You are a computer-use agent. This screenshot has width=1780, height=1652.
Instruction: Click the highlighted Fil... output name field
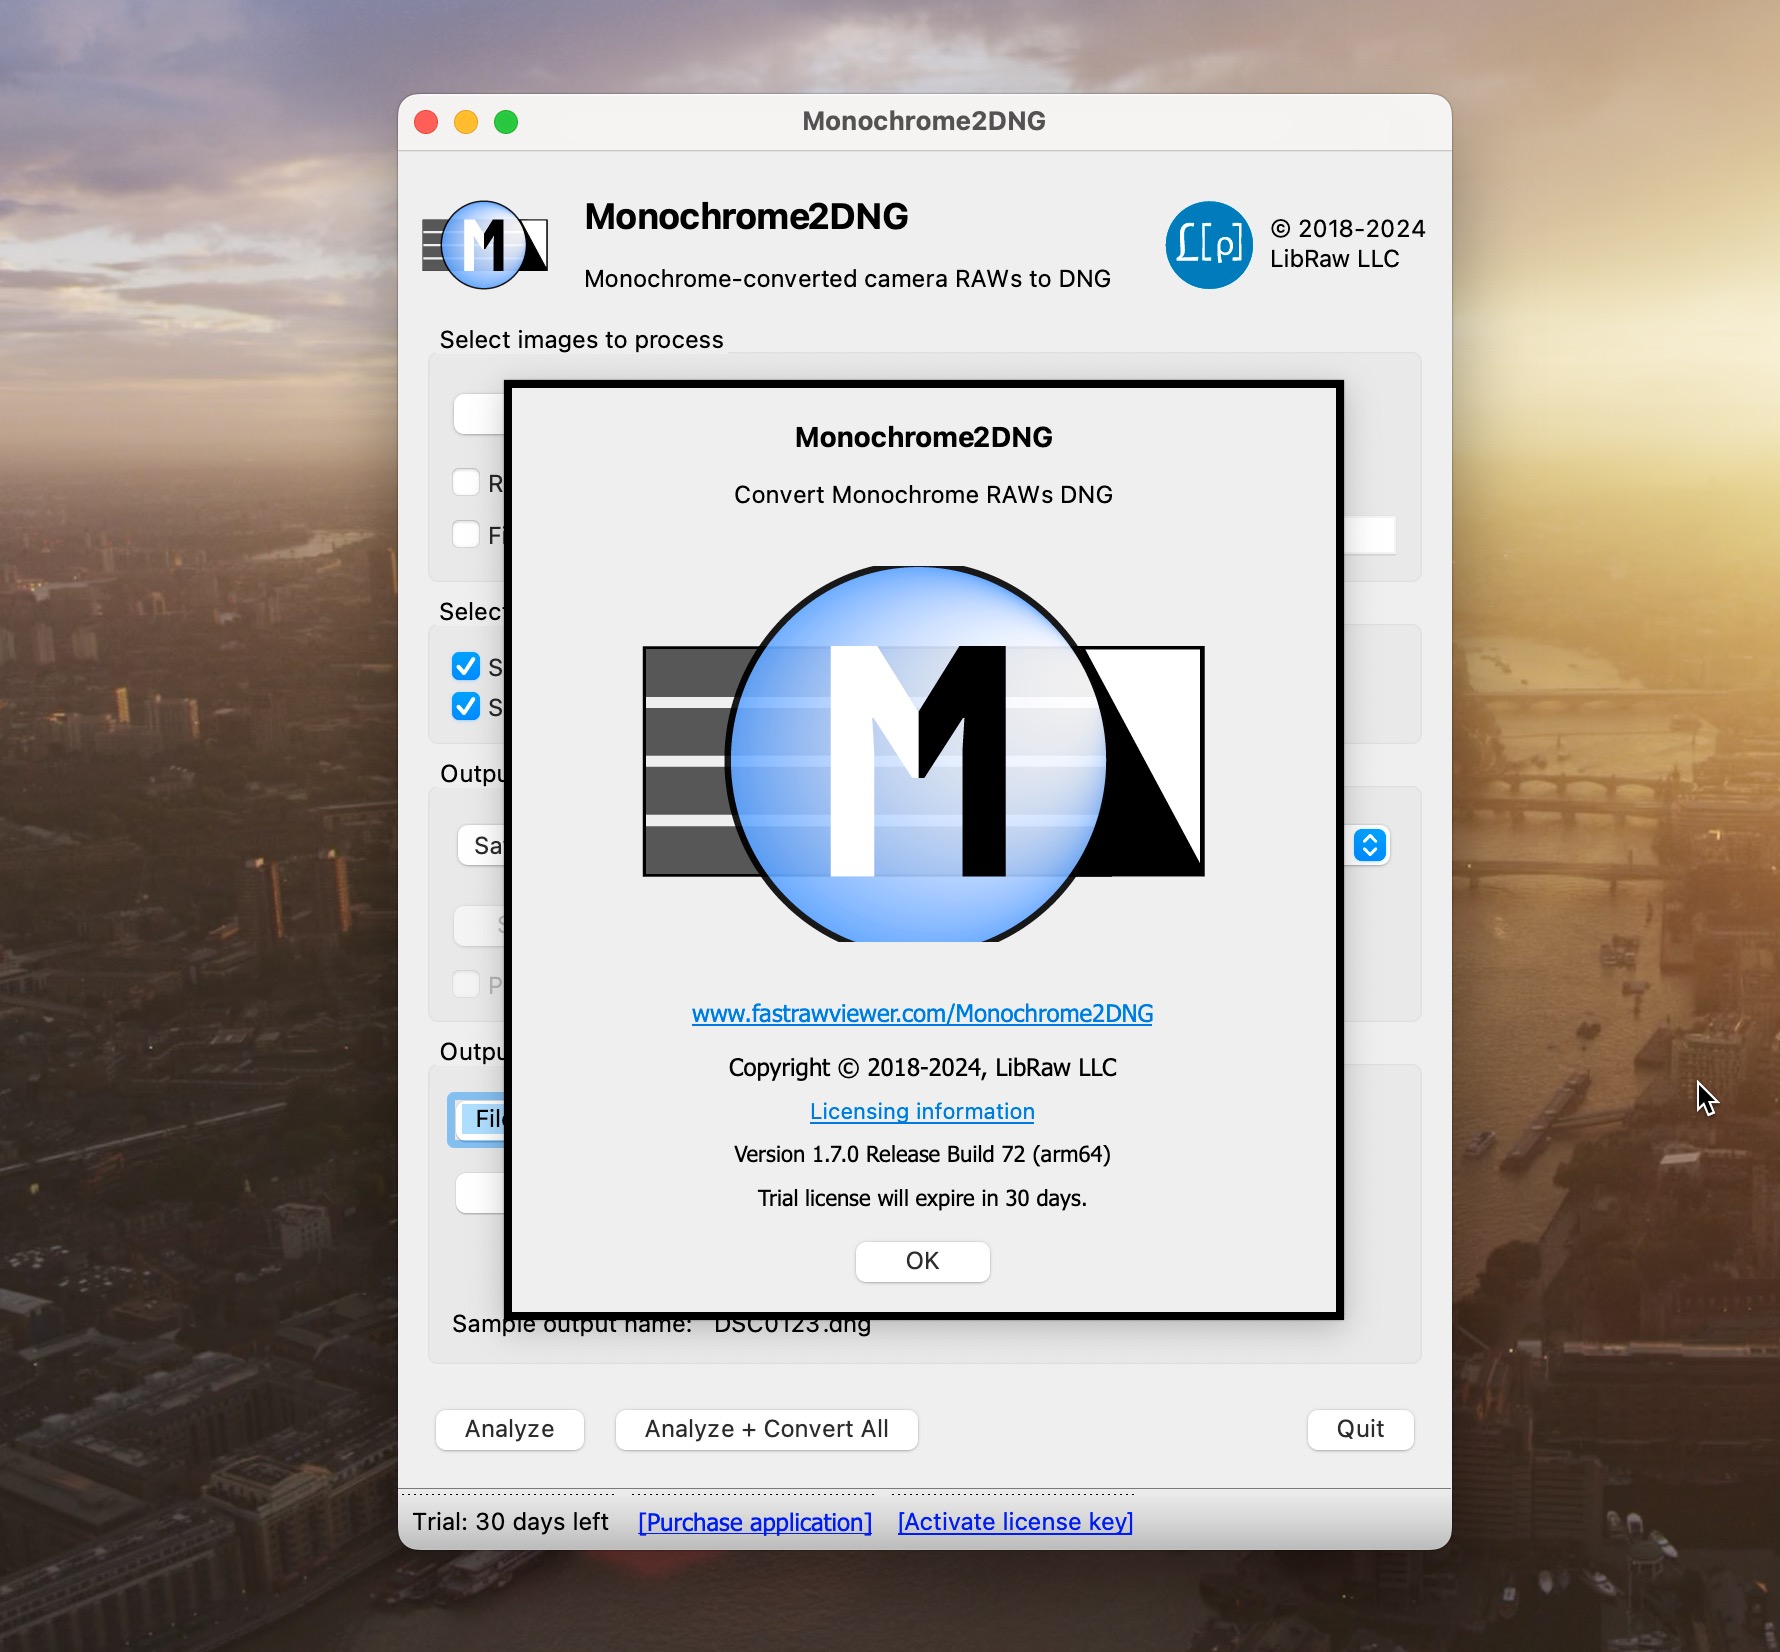click(478, 1120)
